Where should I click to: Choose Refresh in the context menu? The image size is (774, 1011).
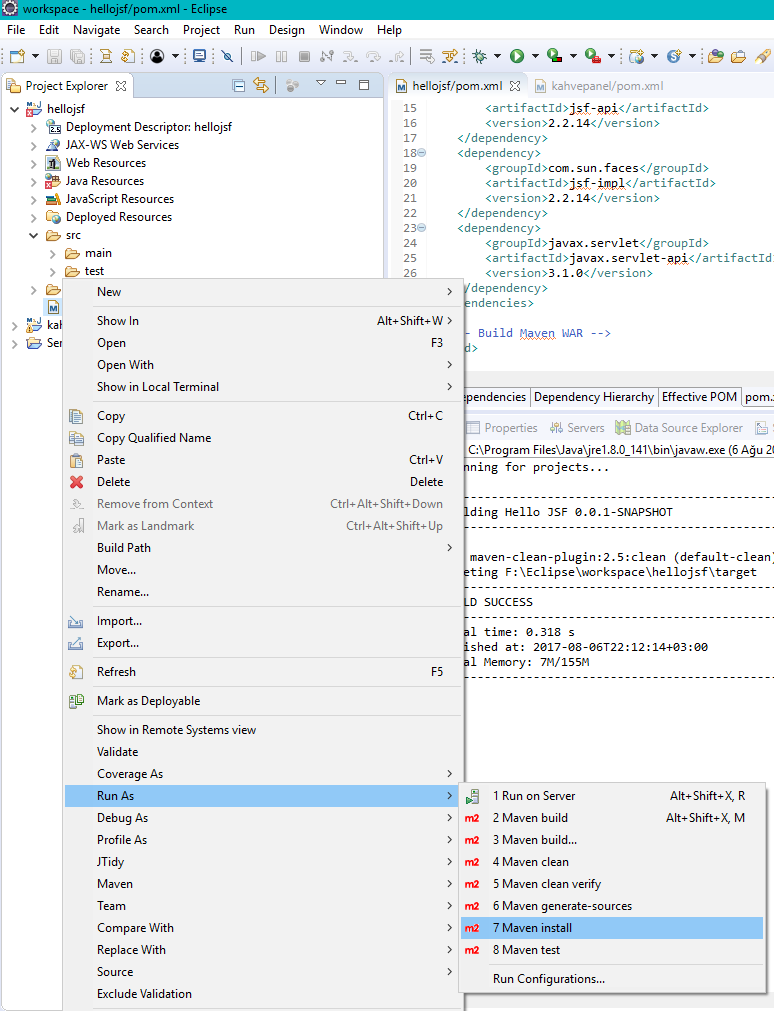pyautogui.click(x=264, y=672)
